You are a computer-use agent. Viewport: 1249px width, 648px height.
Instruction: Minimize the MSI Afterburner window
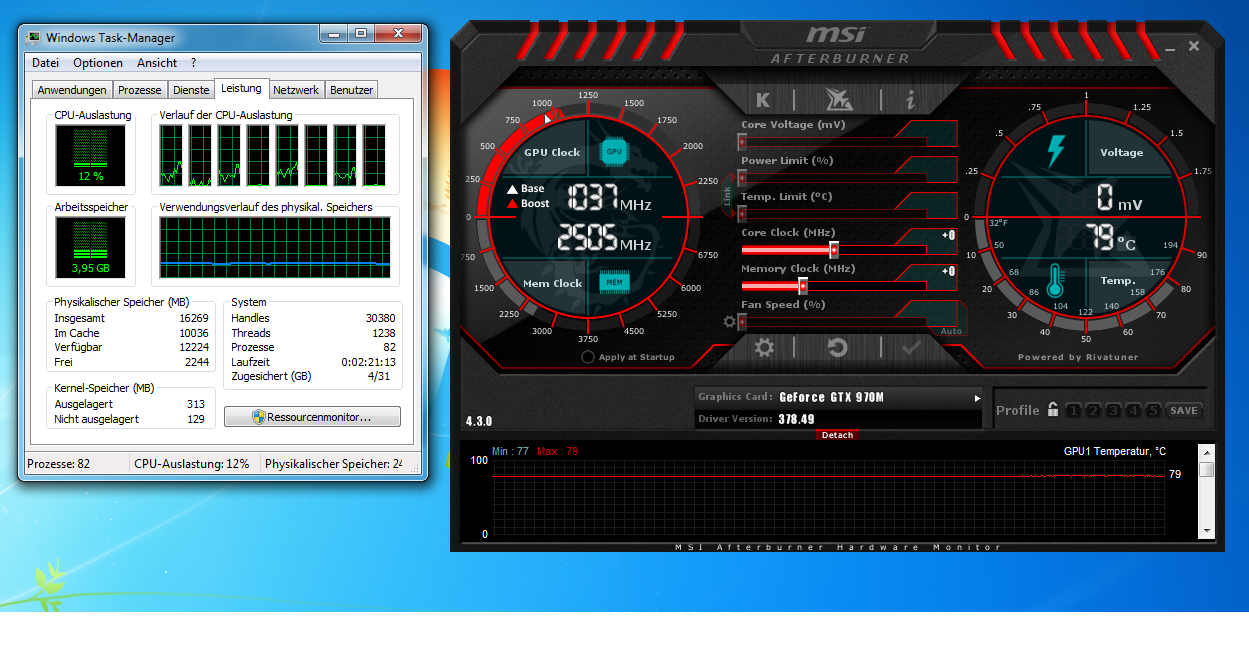point(1170,47)
